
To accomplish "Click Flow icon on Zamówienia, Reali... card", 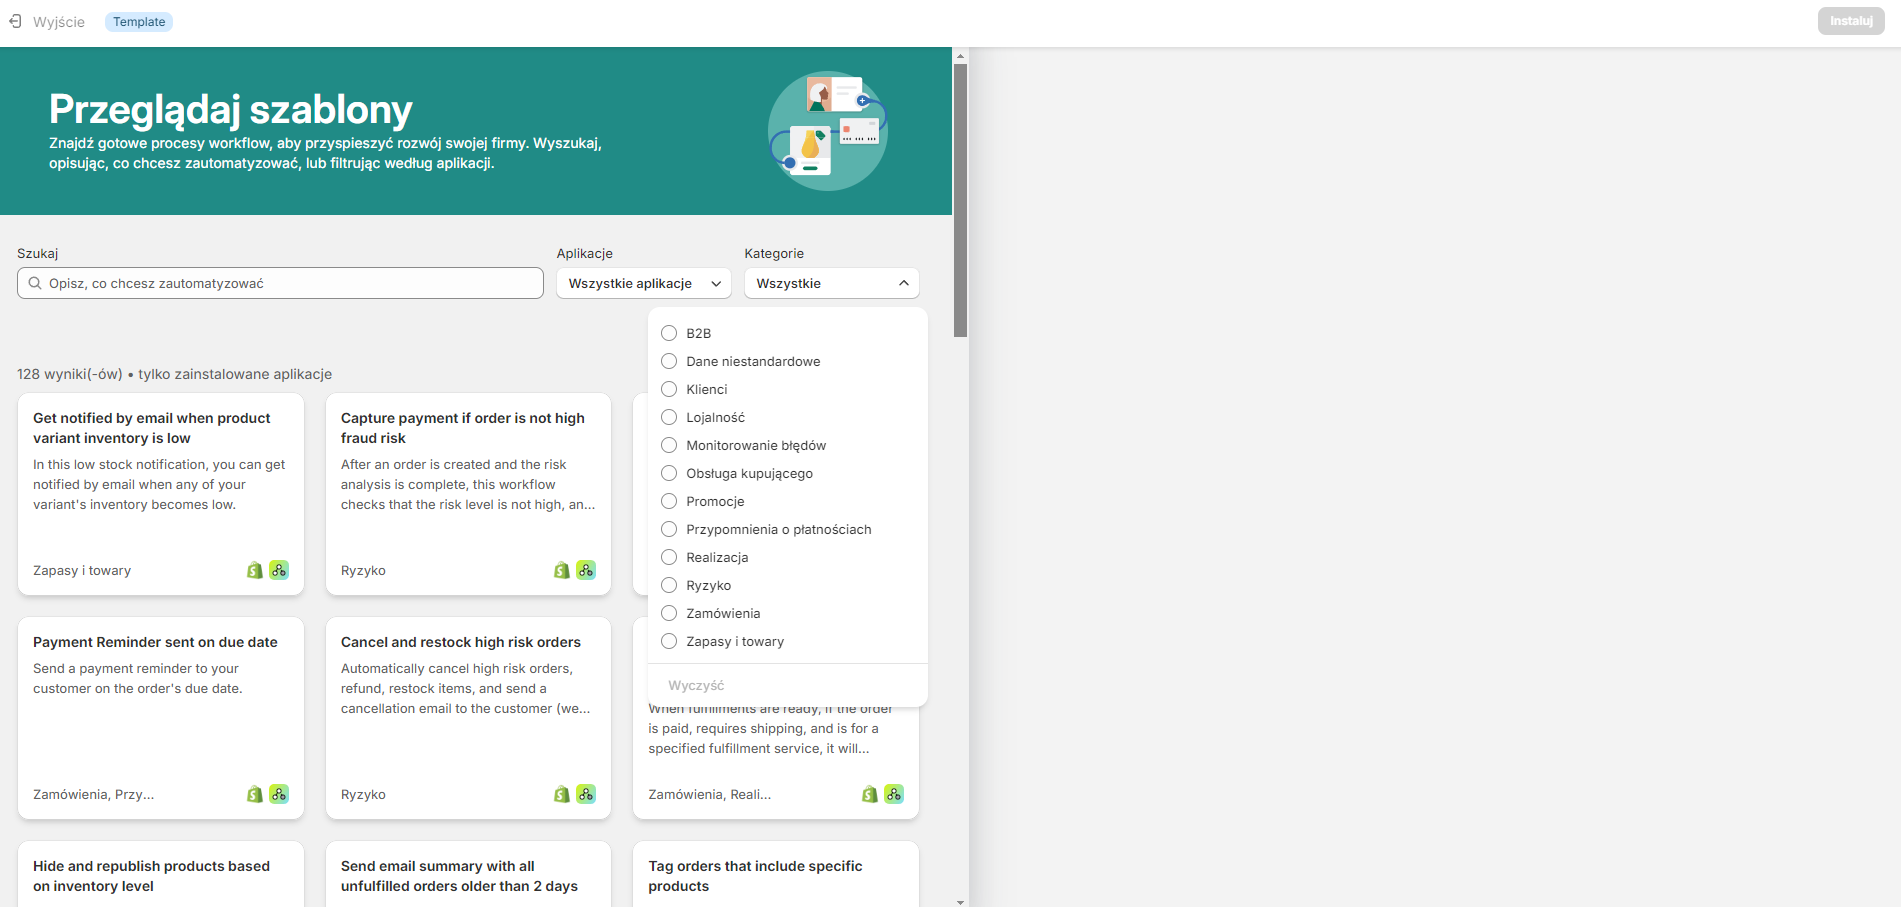I will tap(894, 794).
